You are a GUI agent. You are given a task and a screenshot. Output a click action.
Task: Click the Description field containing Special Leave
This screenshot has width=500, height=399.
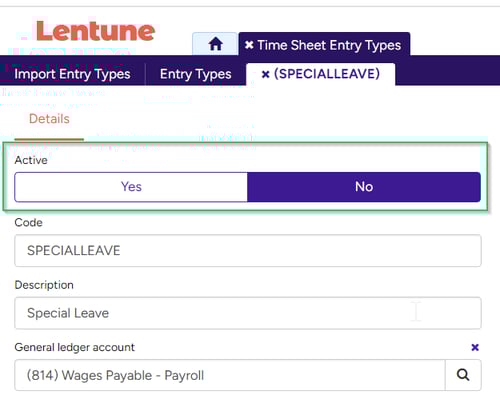(x=248, y=313)
